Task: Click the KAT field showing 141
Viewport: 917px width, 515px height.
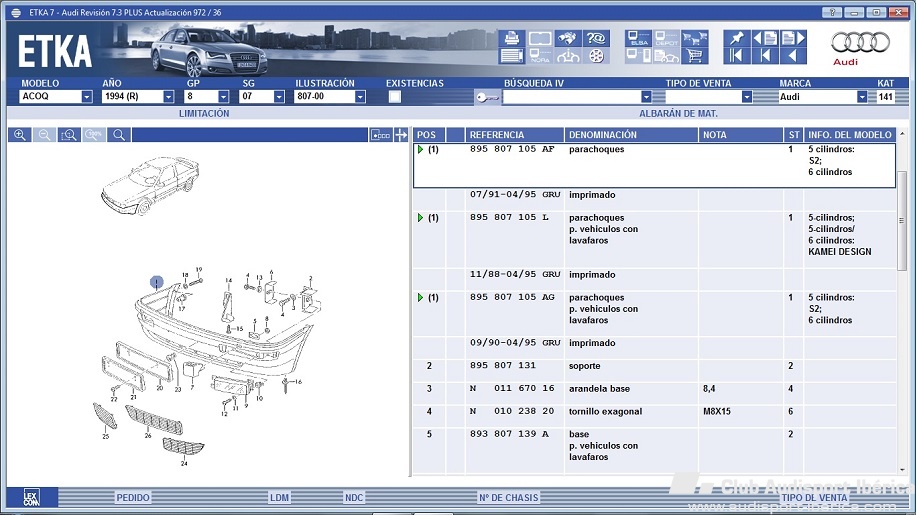Action: [885, 96]
